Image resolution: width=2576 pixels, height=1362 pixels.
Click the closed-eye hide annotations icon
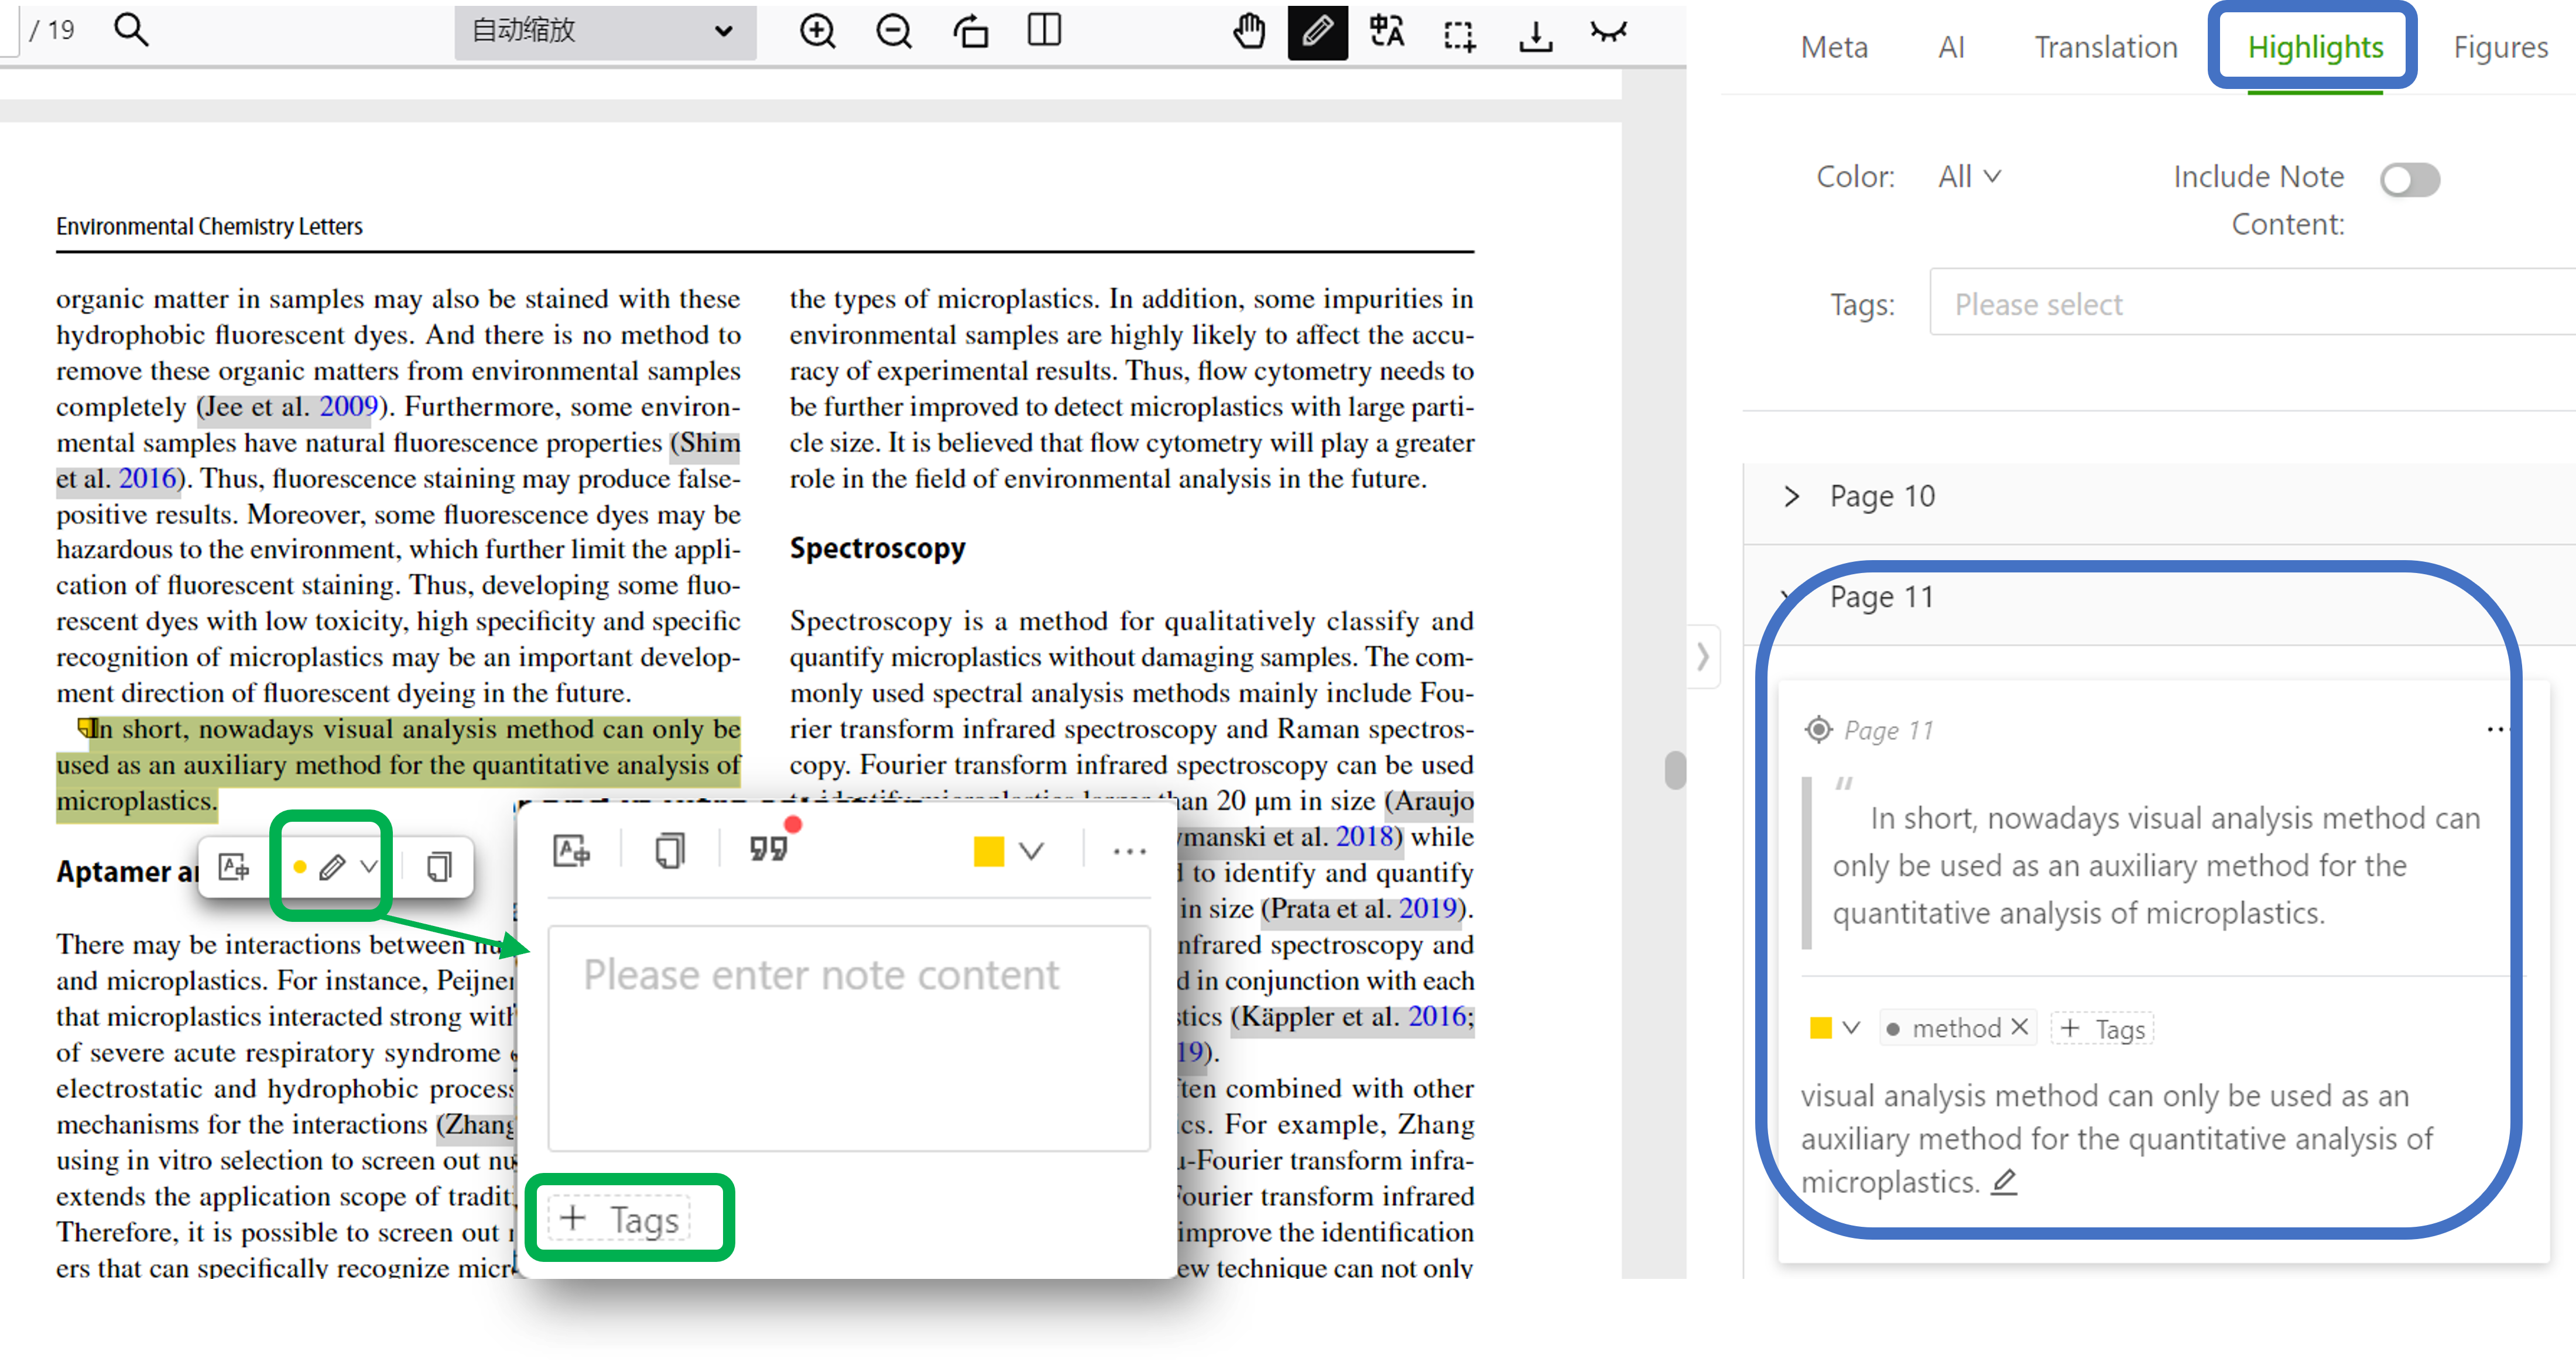(x=1608, y=32)
